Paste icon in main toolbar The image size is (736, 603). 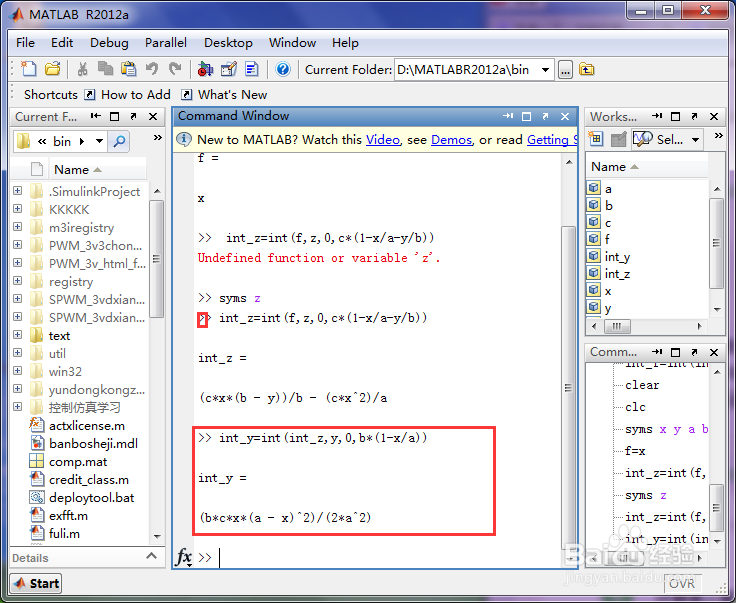coord(129,69)
